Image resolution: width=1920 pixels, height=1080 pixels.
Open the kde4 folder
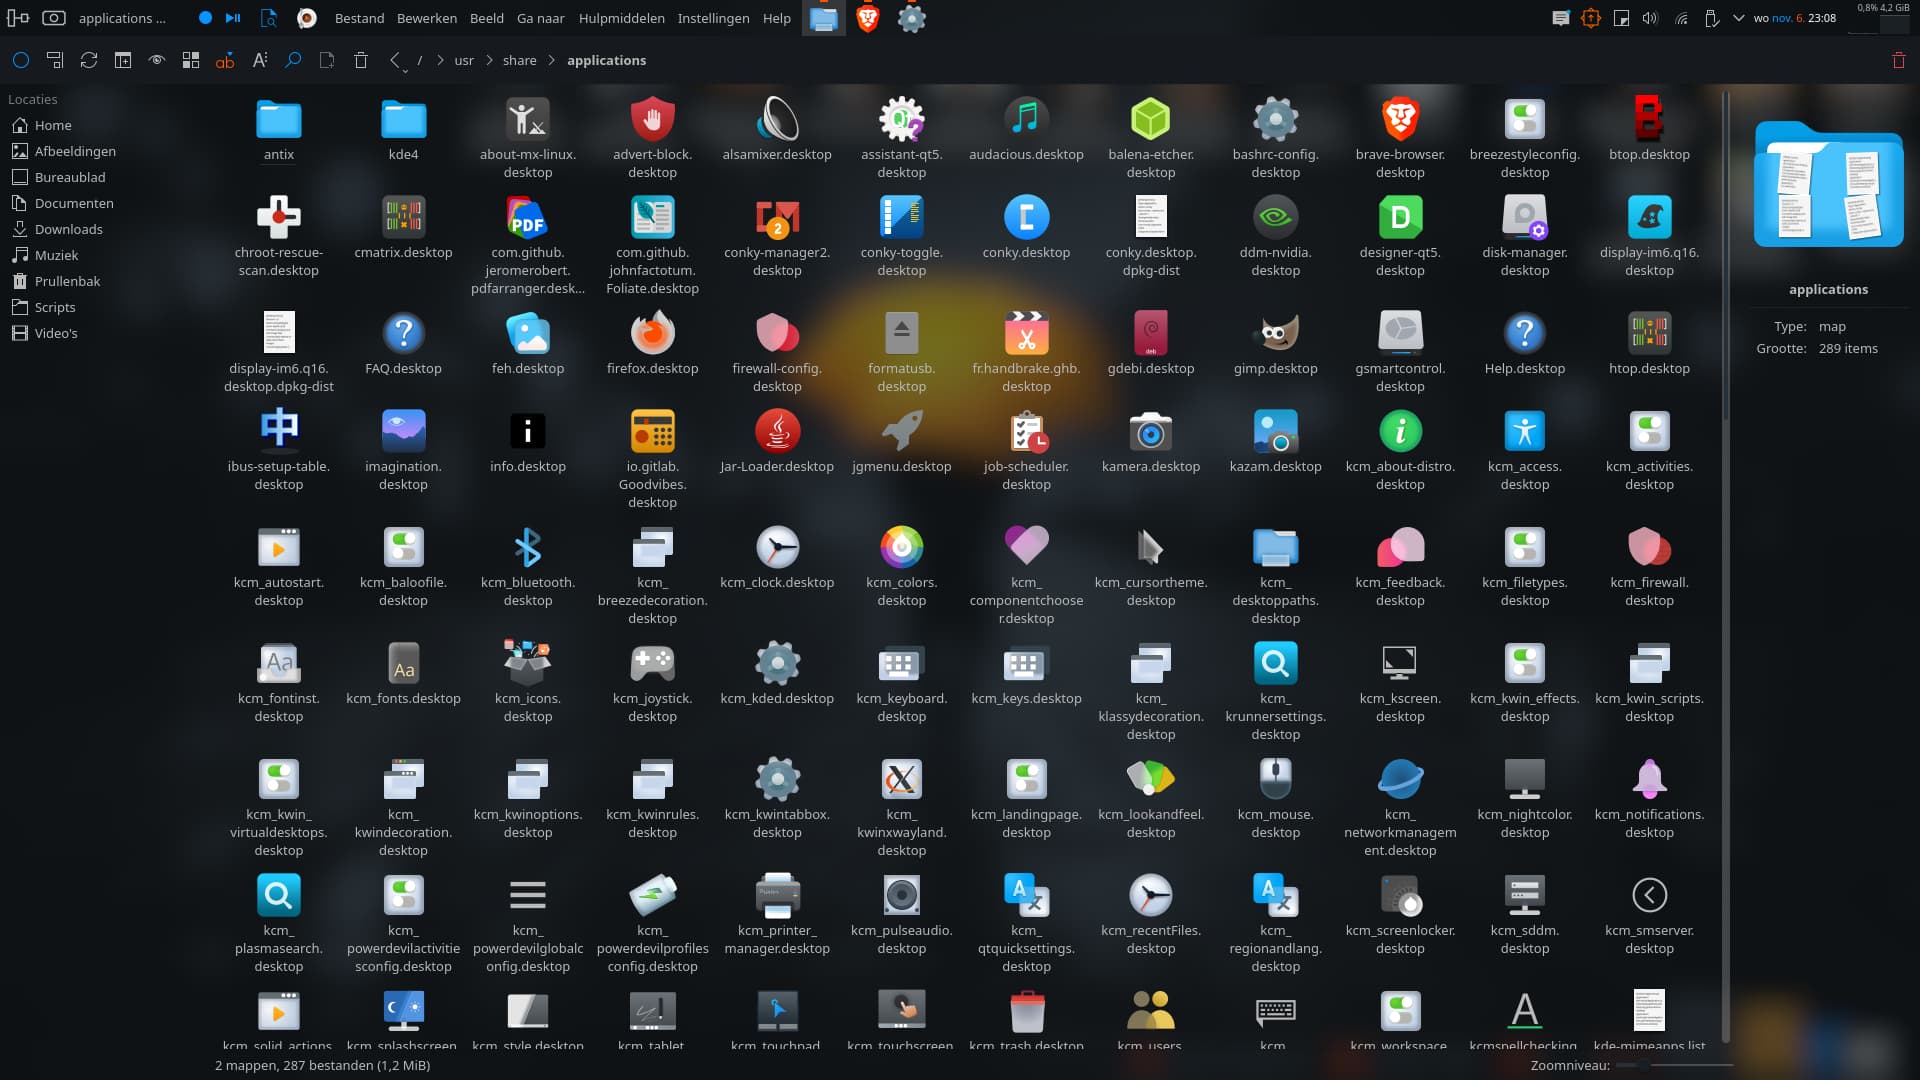click(x=403, y=119)
